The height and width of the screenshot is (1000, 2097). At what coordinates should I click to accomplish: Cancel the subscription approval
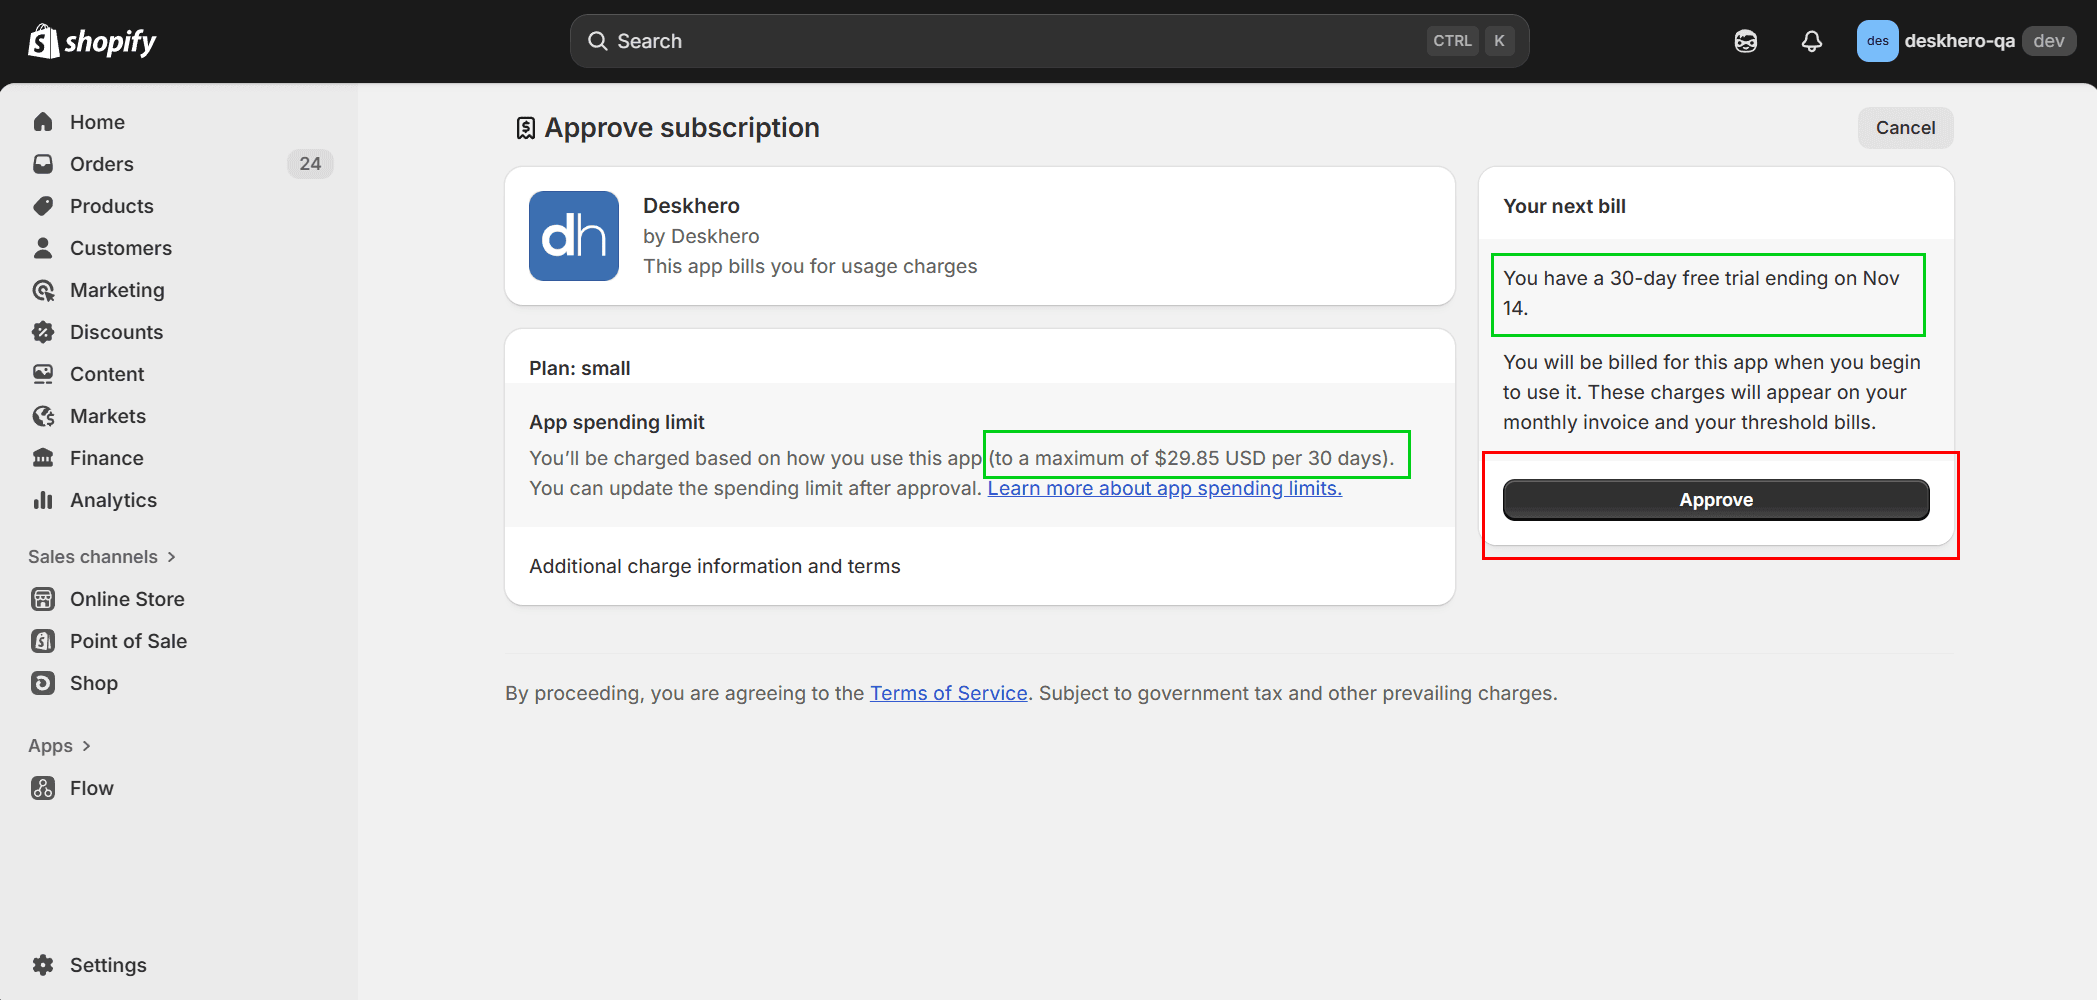tap(1904, 128)
